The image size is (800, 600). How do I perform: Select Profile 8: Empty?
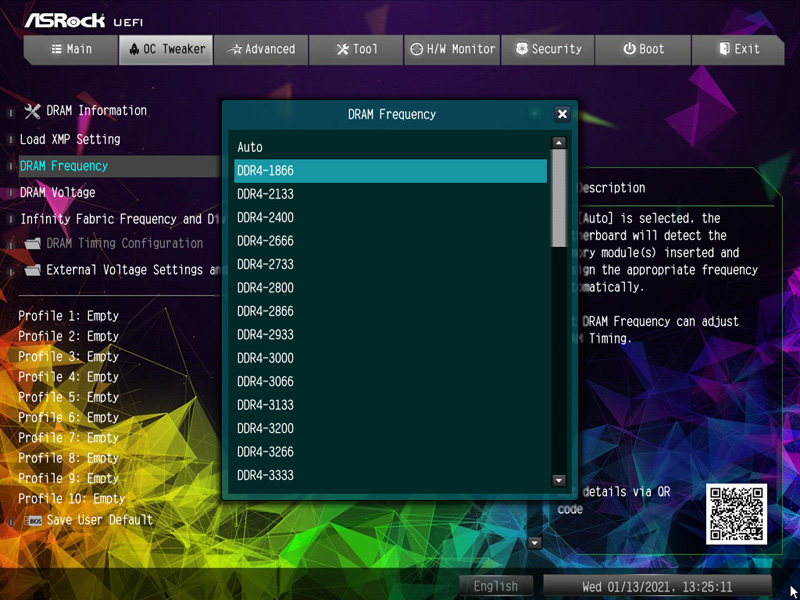tap(68, 458)
